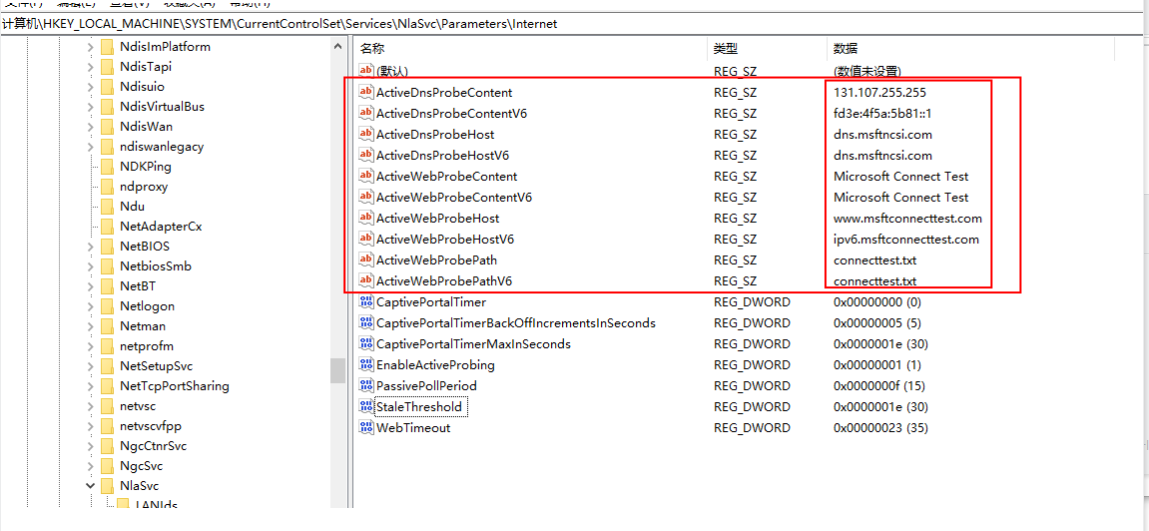Viewport: 1149px width, 531px height.
Task: Click the ActiveWebProbePath string icon
Action: click(366, 260)
